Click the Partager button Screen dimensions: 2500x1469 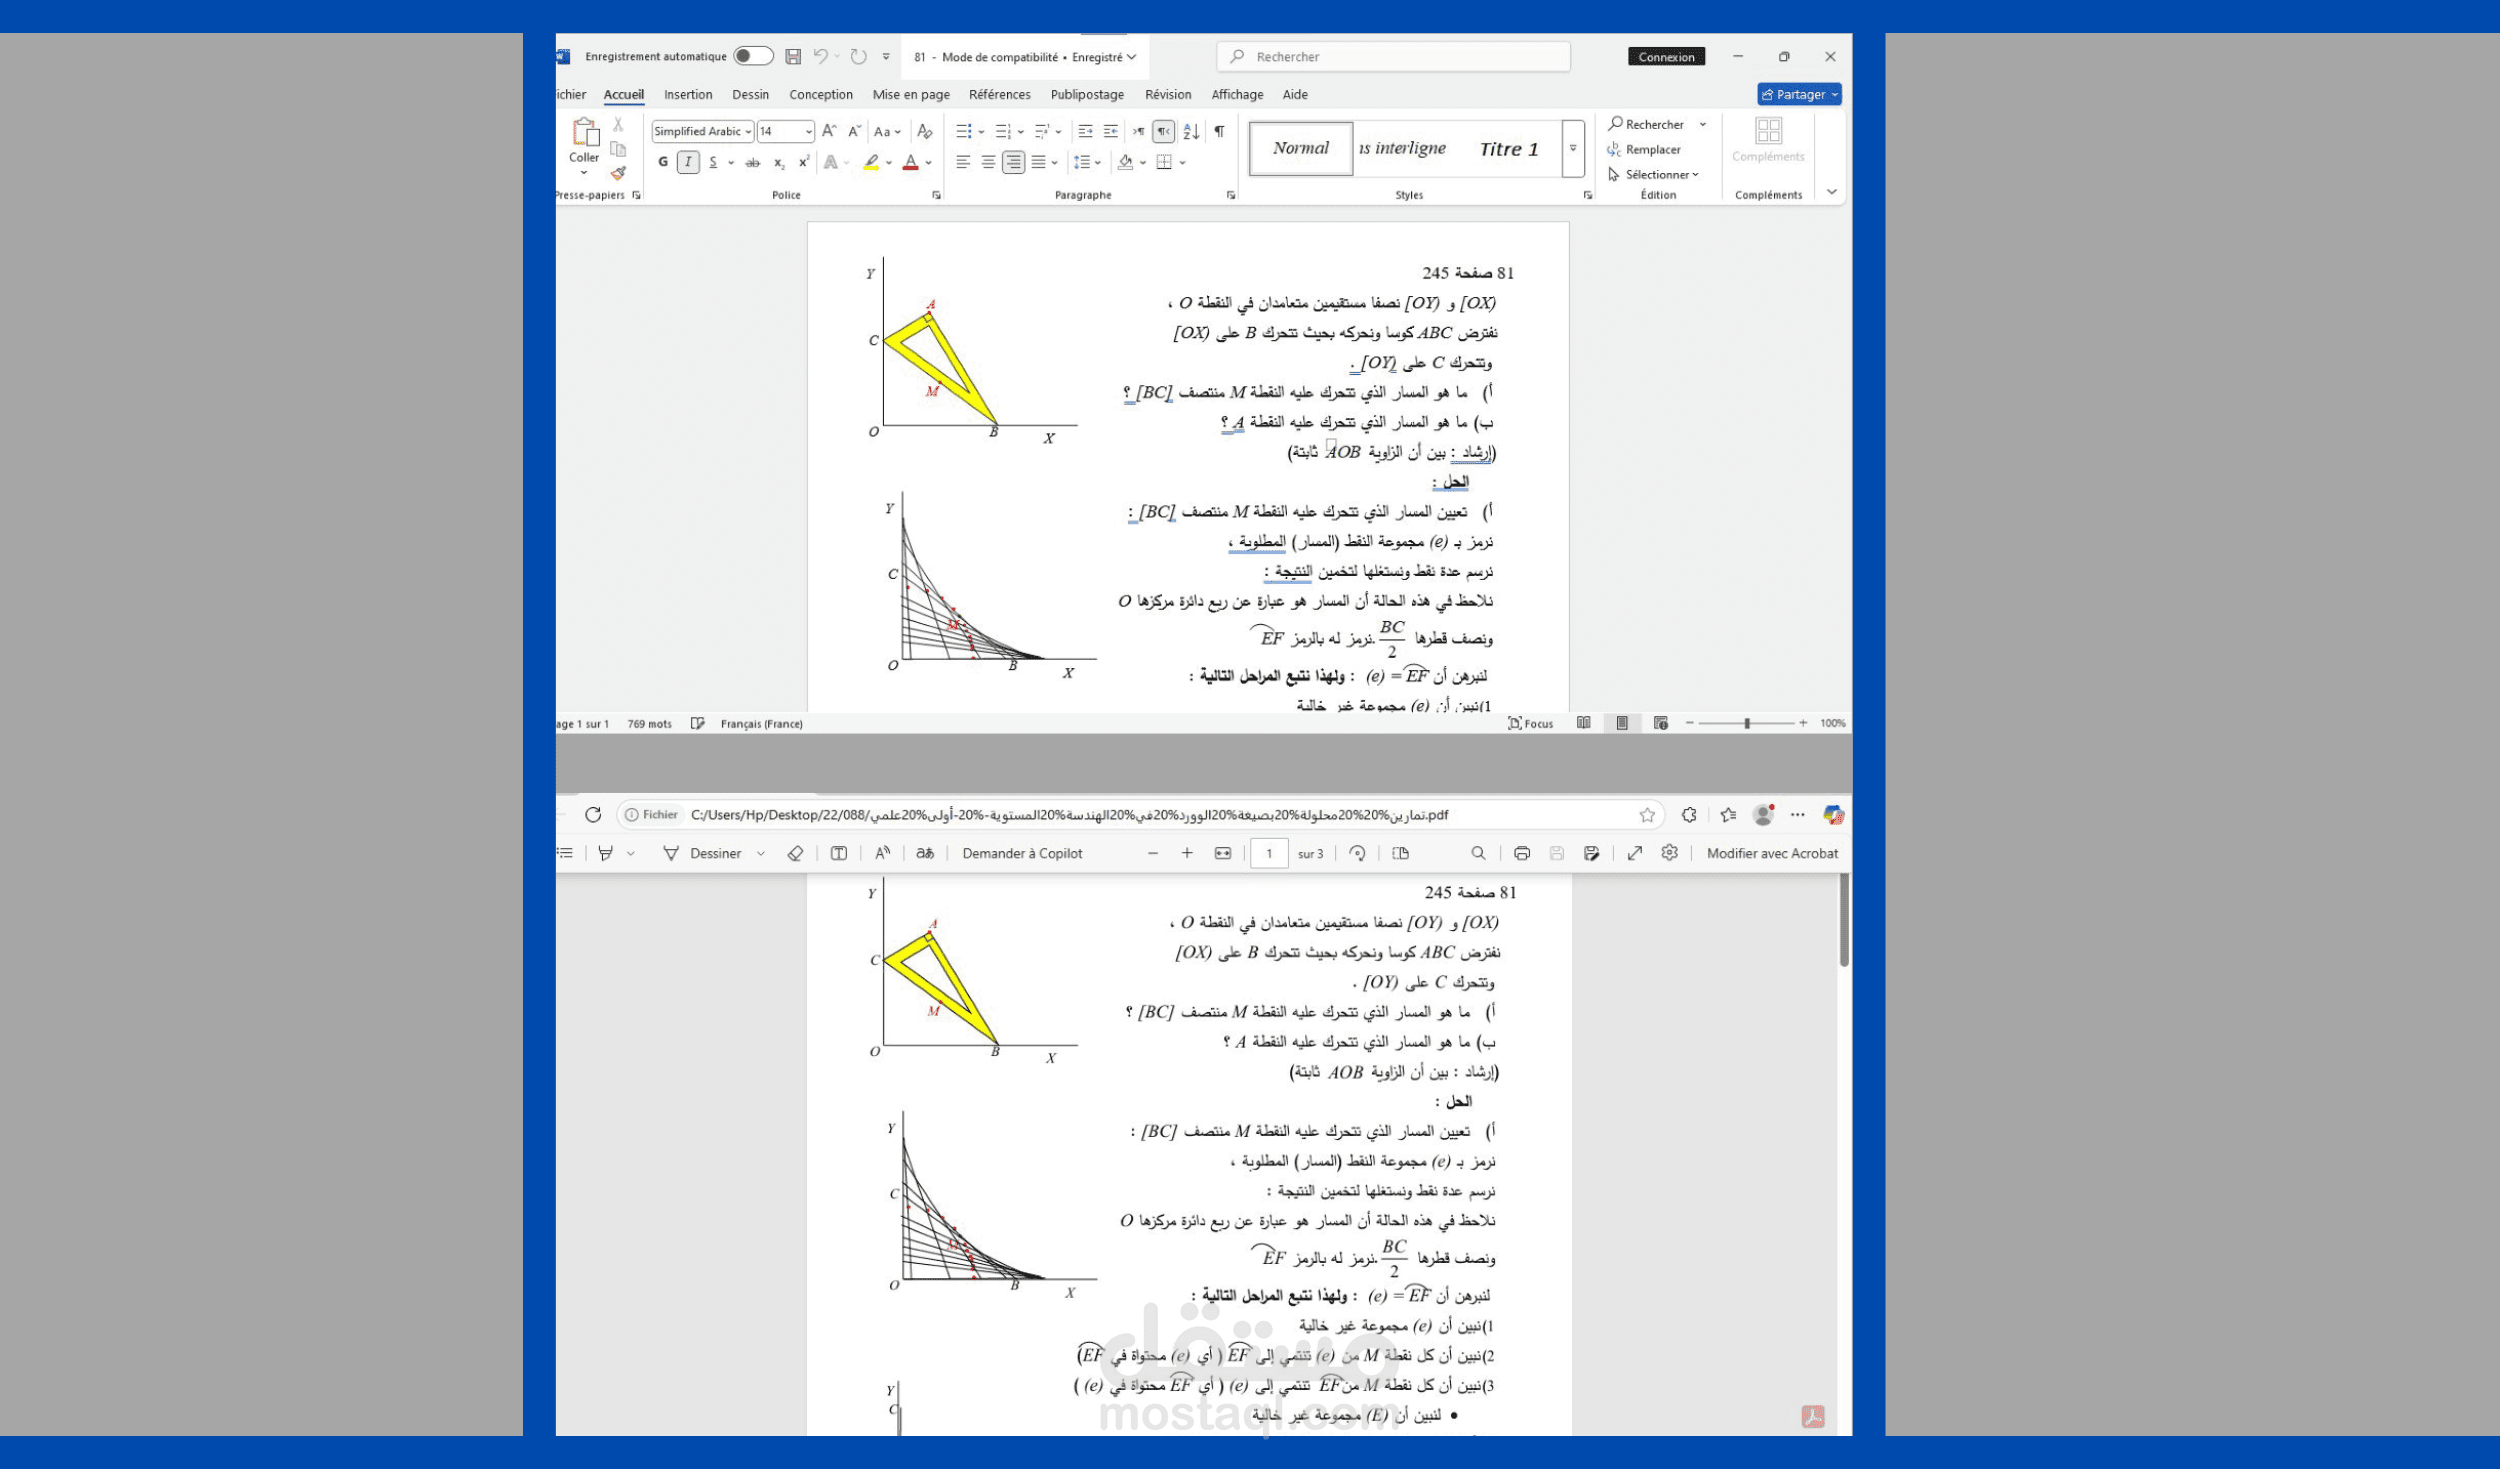(x=1799, y=94)
